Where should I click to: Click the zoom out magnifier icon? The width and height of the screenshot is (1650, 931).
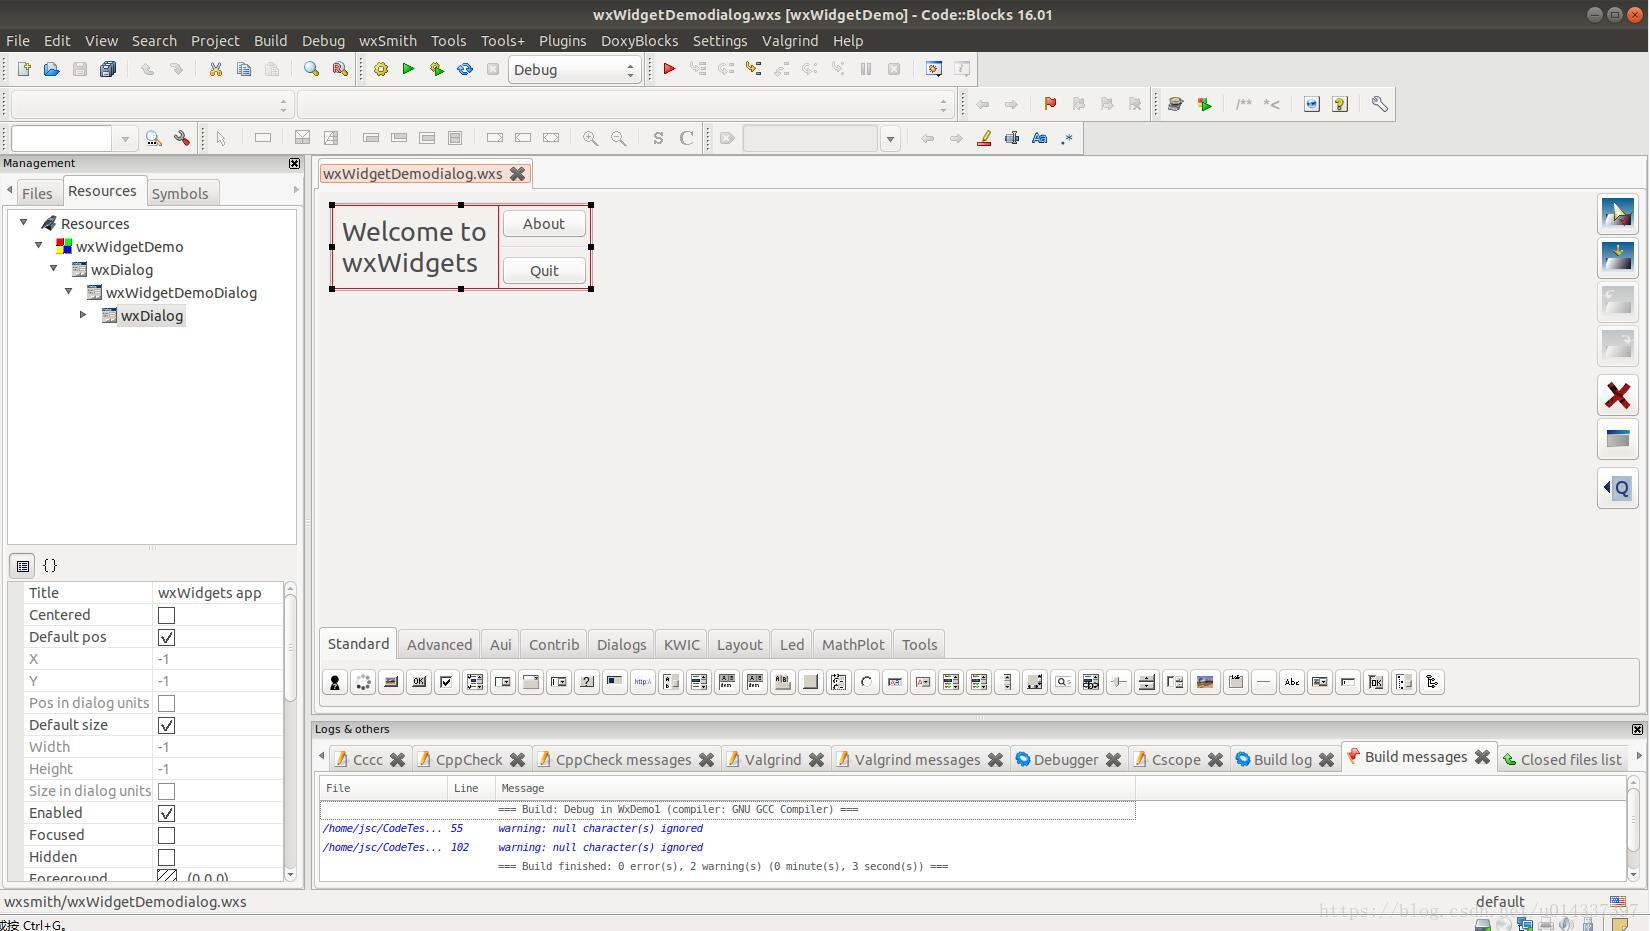pyautogui.click(x=619, y=138)
